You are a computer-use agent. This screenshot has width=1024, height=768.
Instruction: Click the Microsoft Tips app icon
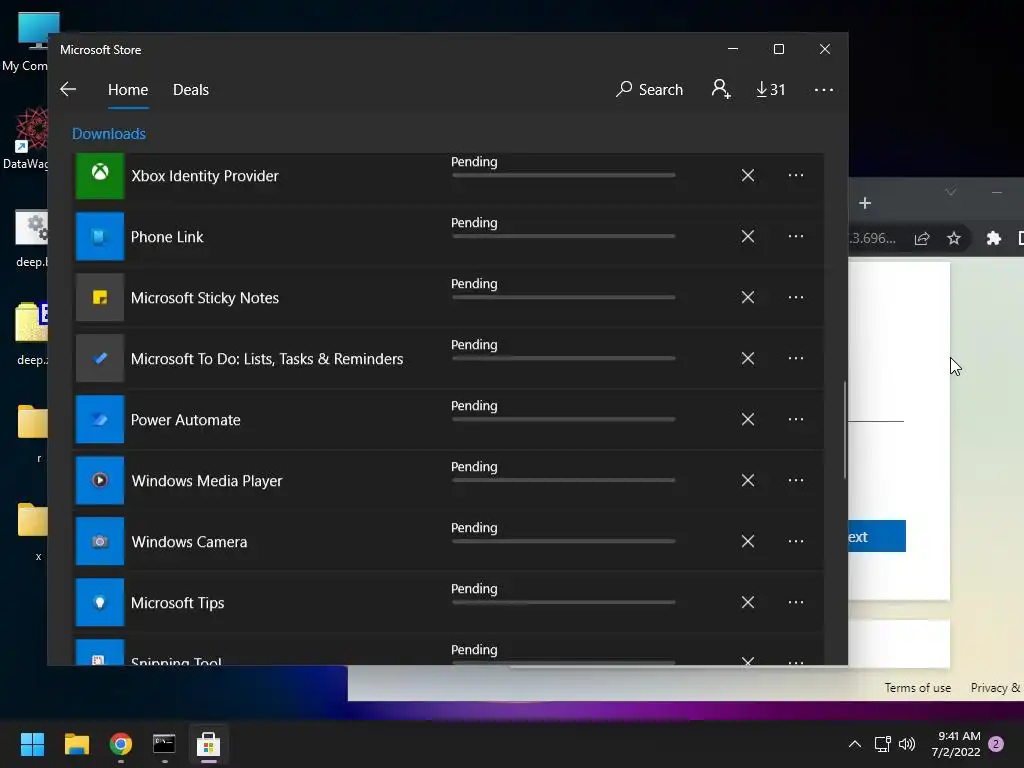pos(100,602)
